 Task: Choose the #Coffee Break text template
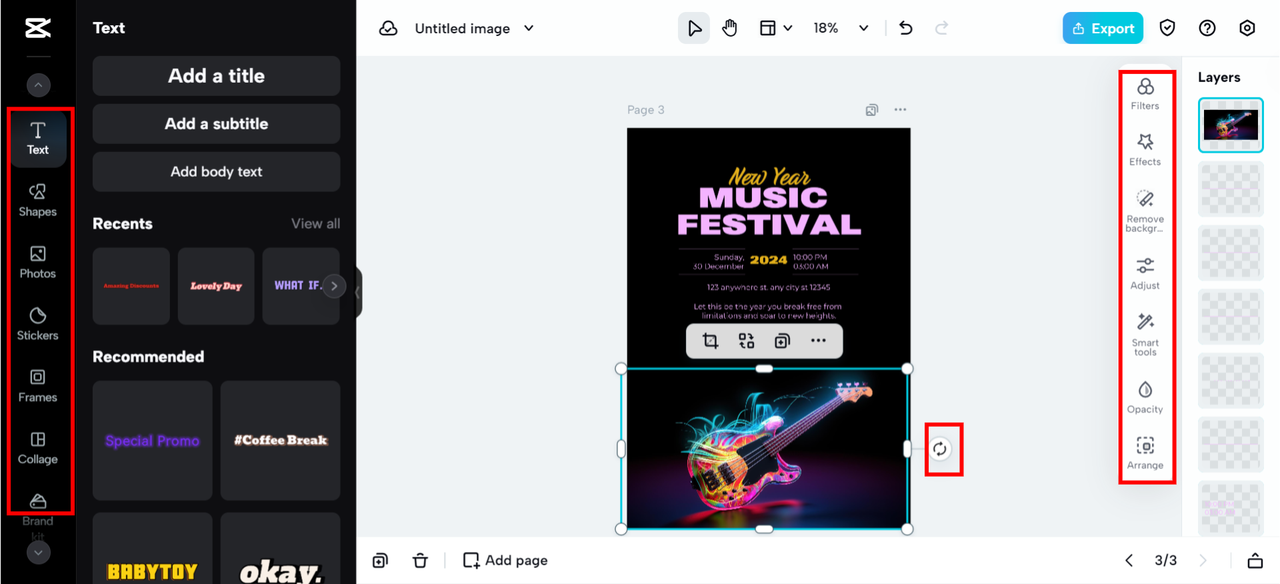[281, 440]
